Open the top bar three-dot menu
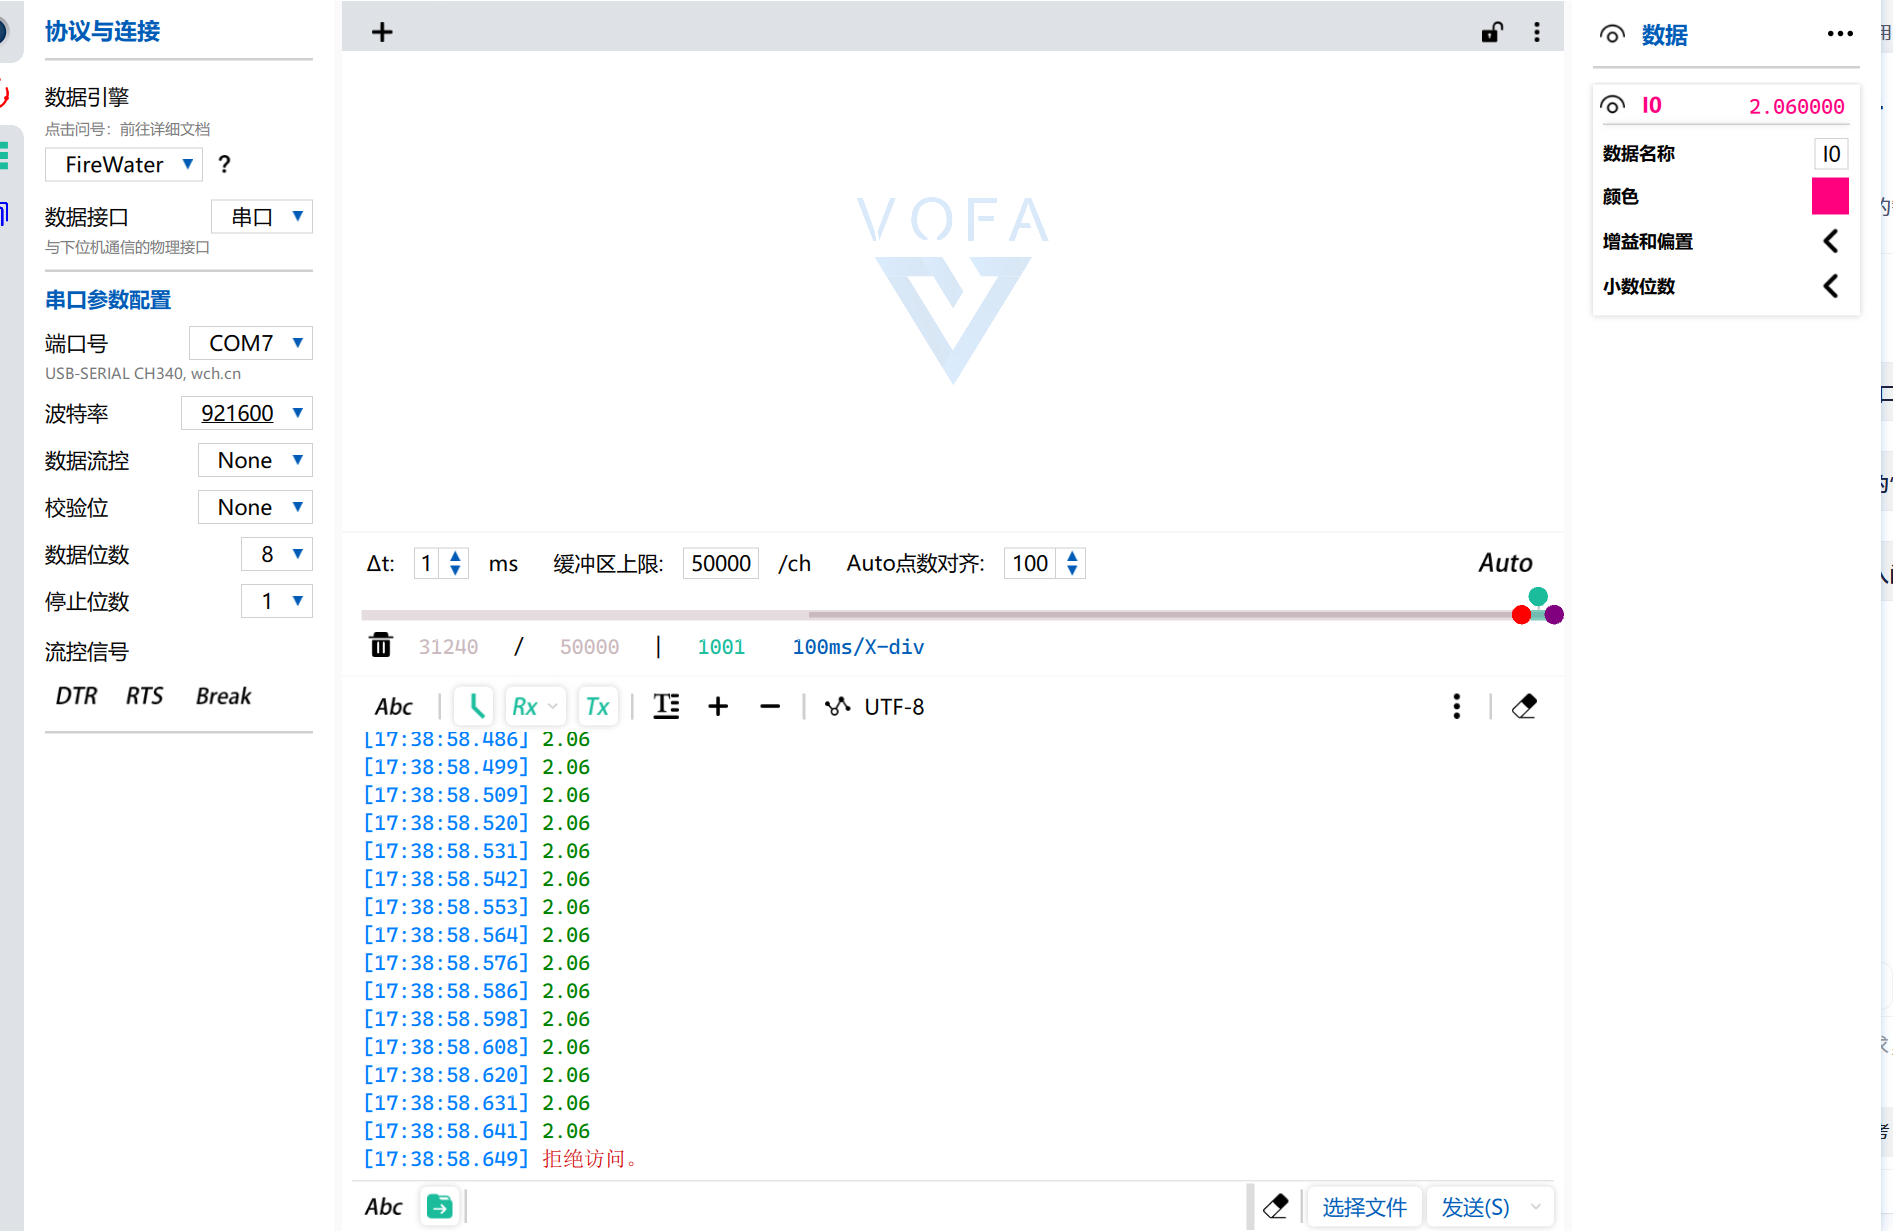 (1537, 32)
